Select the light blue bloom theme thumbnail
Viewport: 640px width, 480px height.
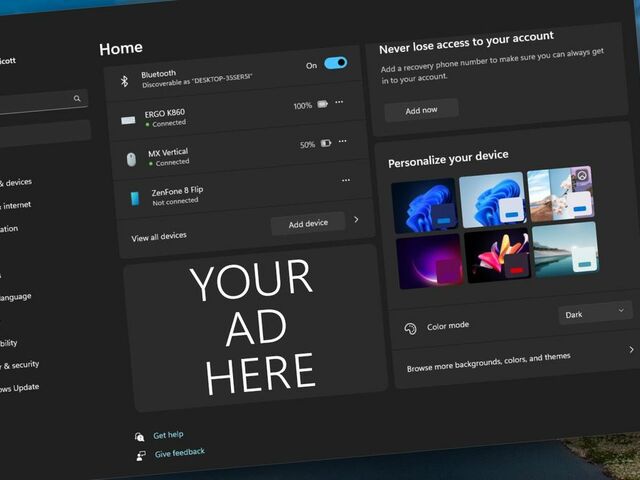tap(492, 200)
